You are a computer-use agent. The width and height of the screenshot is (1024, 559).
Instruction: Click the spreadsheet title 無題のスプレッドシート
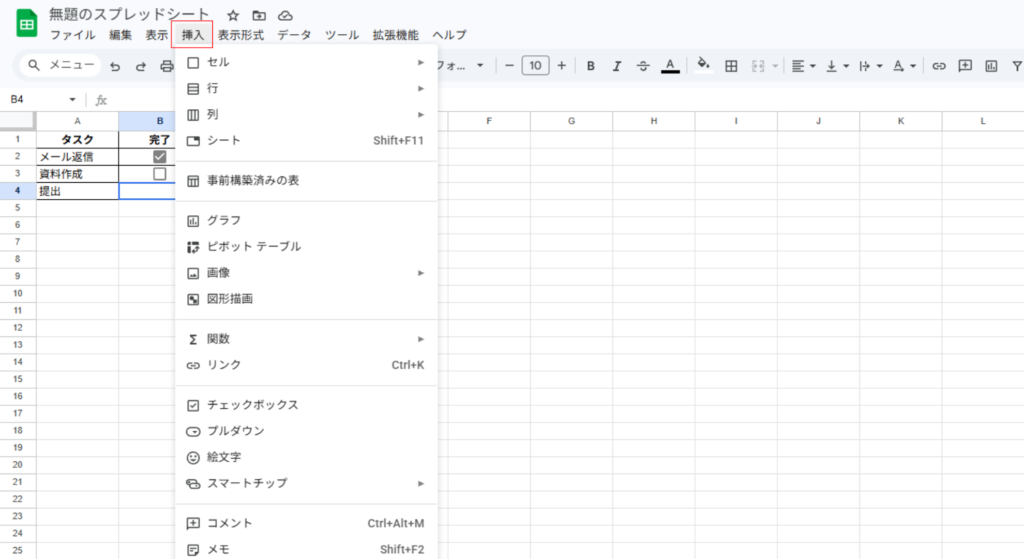point(129,14)
